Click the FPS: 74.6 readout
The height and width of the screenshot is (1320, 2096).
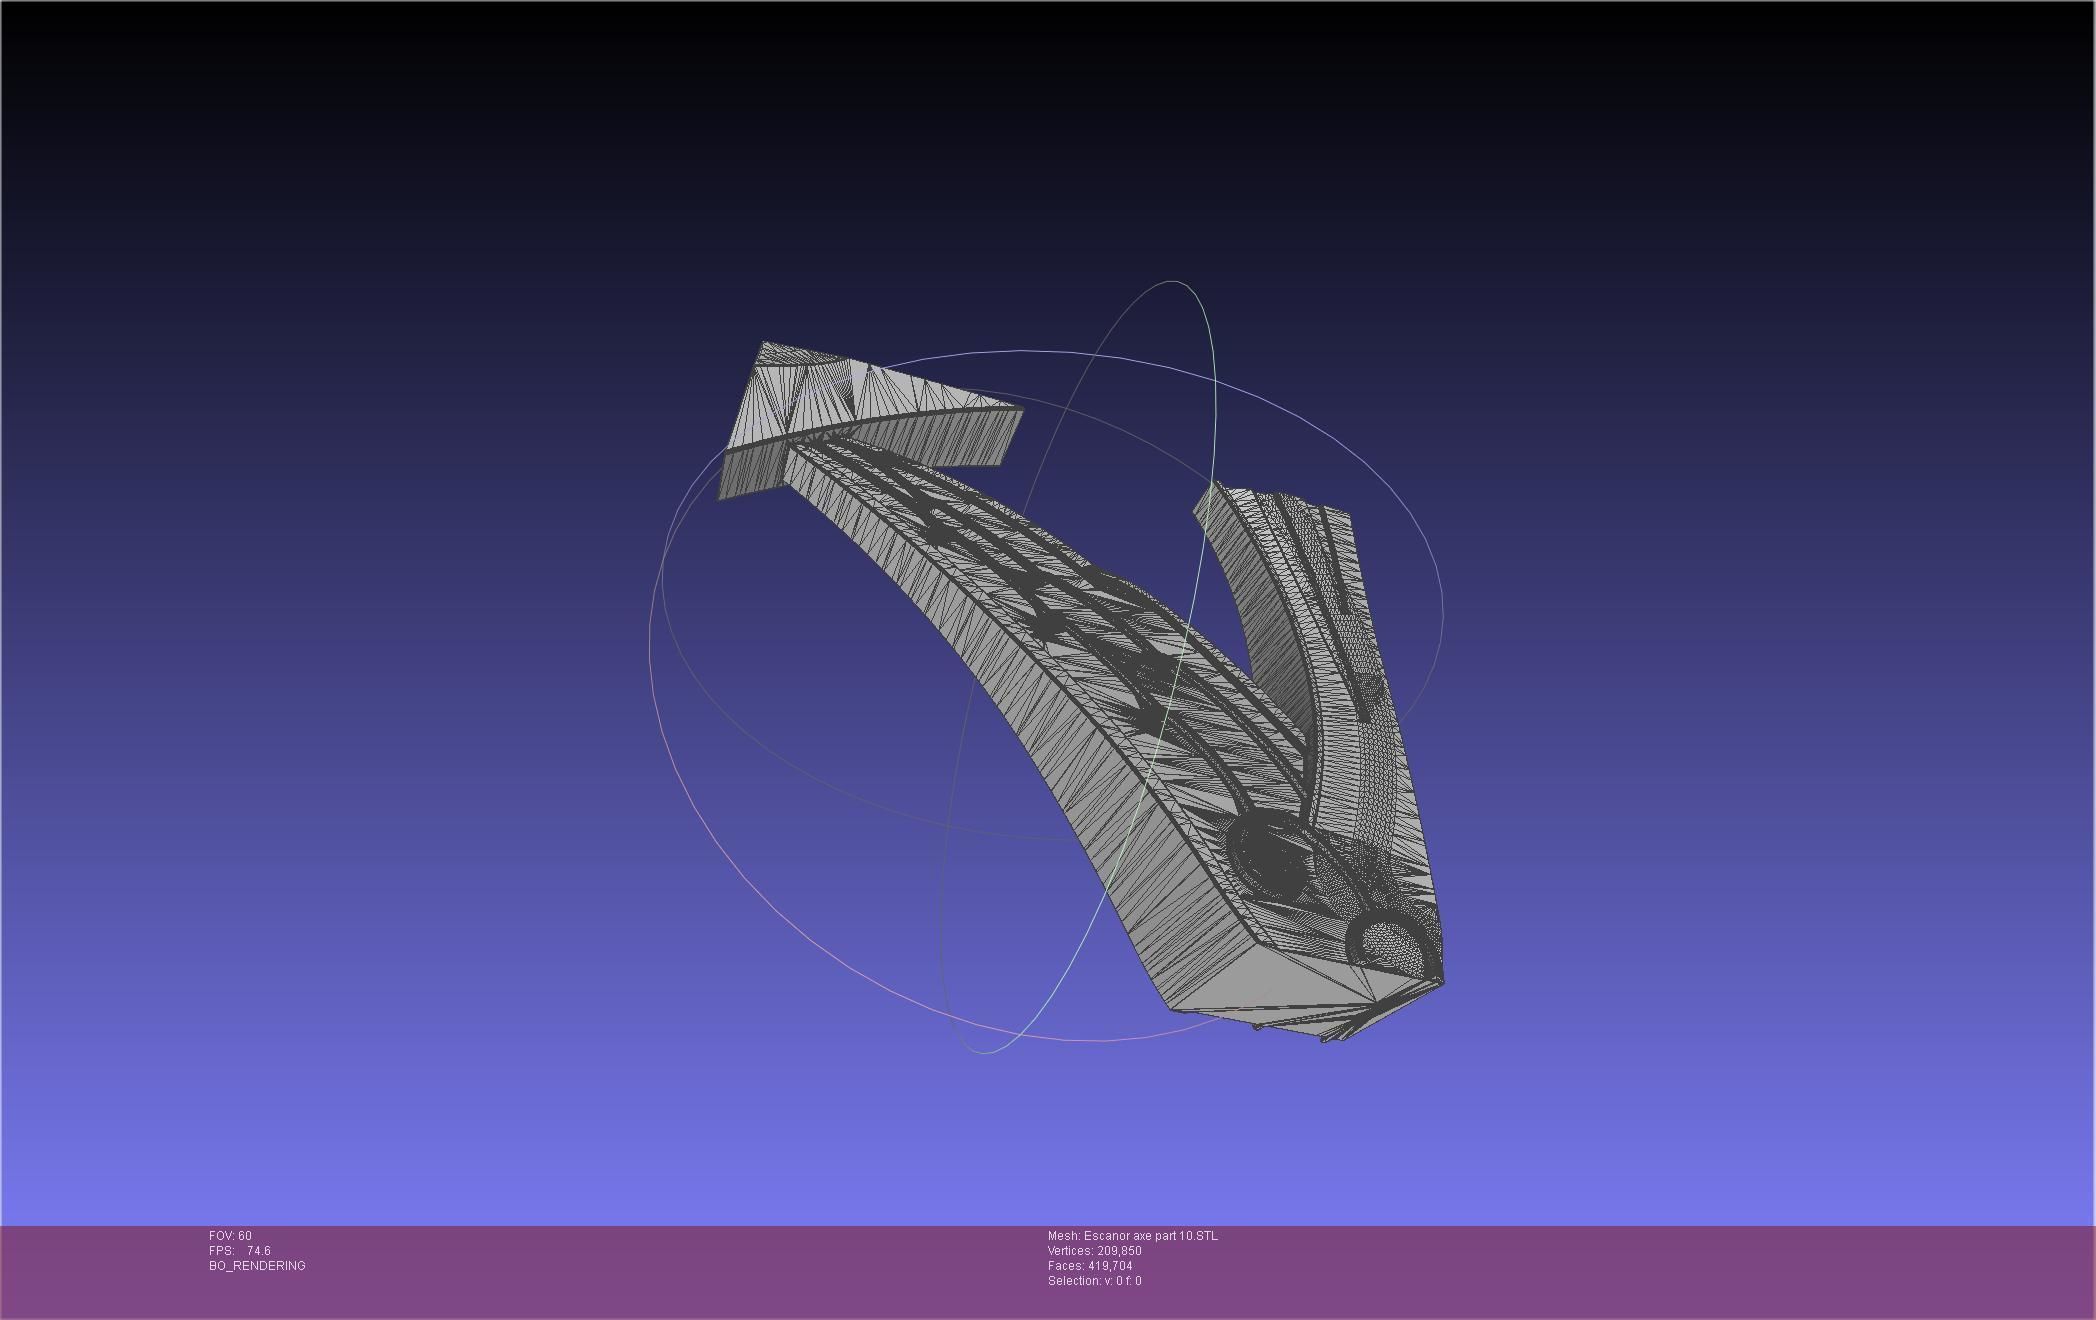[x=240, y=1251]
